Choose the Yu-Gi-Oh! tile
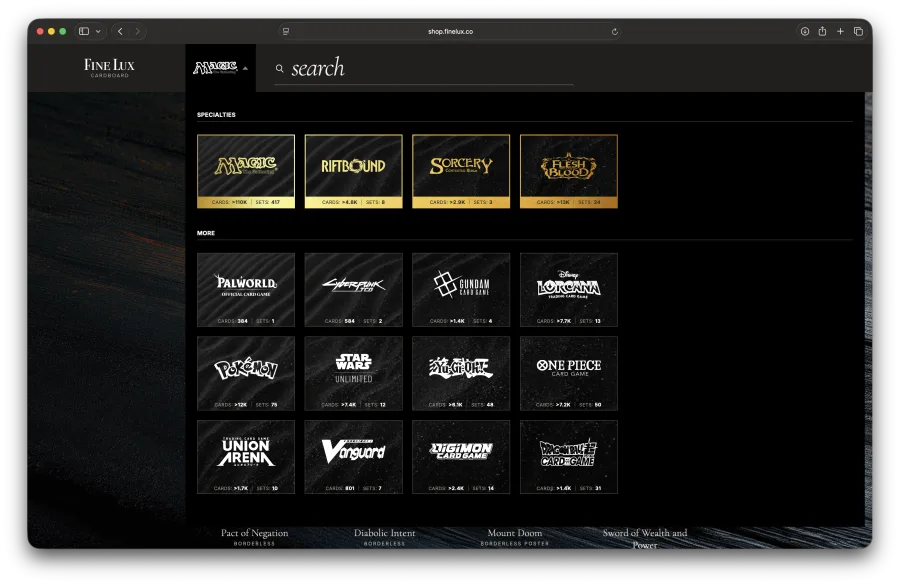 461,373
